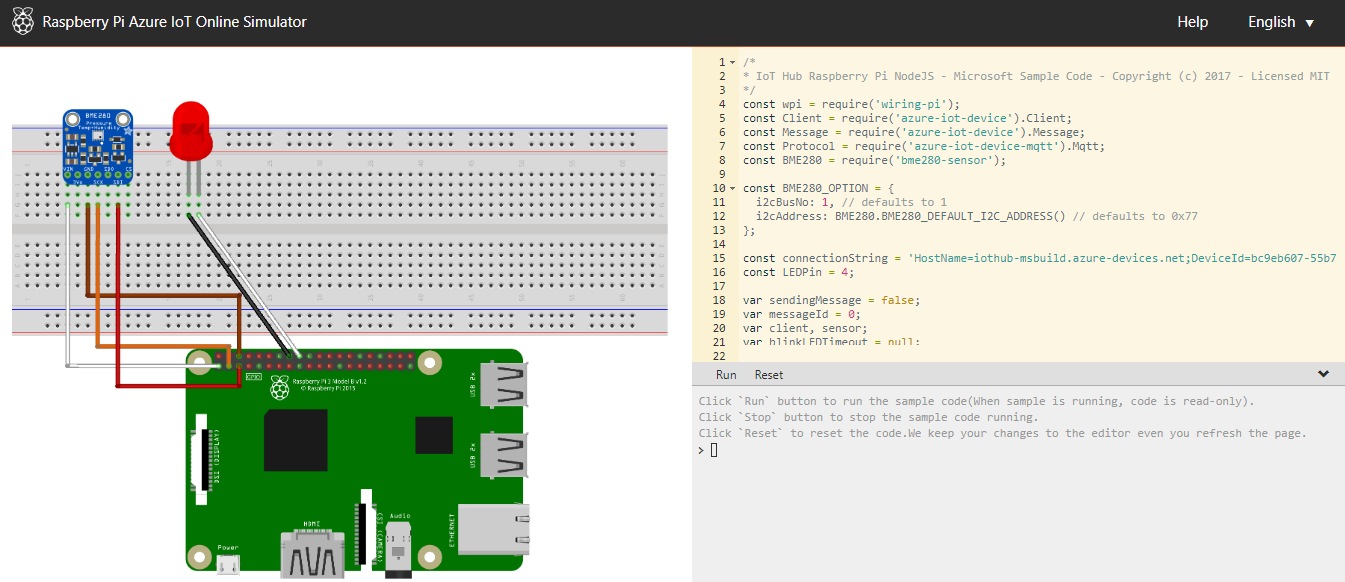Click the lower USB 2x port
The height and width of the screenshot is (582, 1345).
point(502,455)
